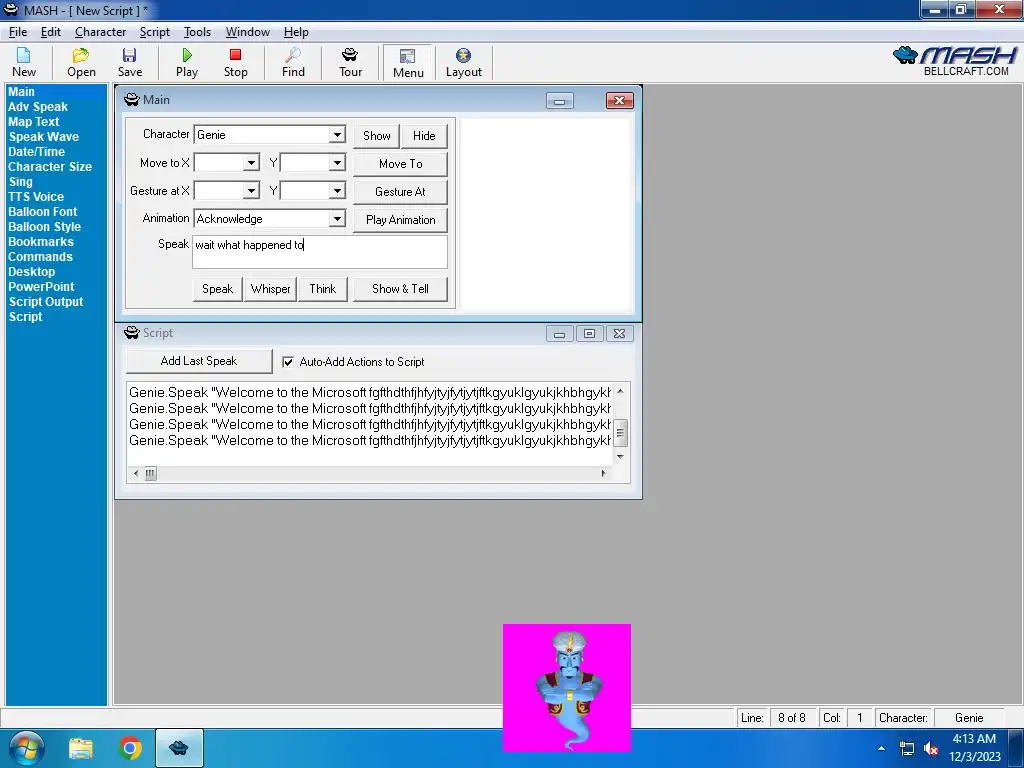Select the MASH taskbar button
Screen dimensions: 1024x768
pos(179,748)
